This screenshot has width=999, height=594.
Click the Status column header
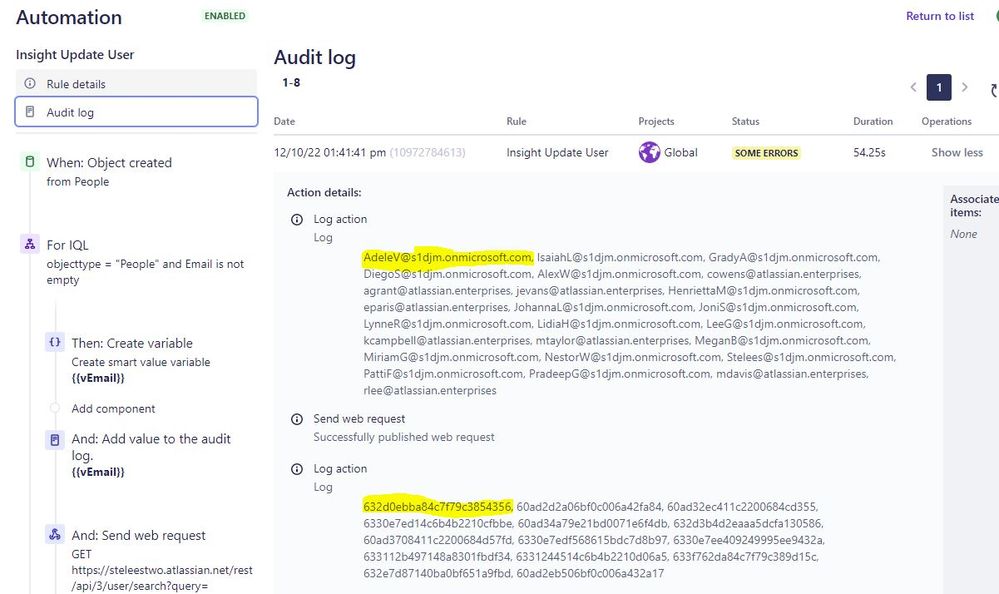(x=745, y=121)
